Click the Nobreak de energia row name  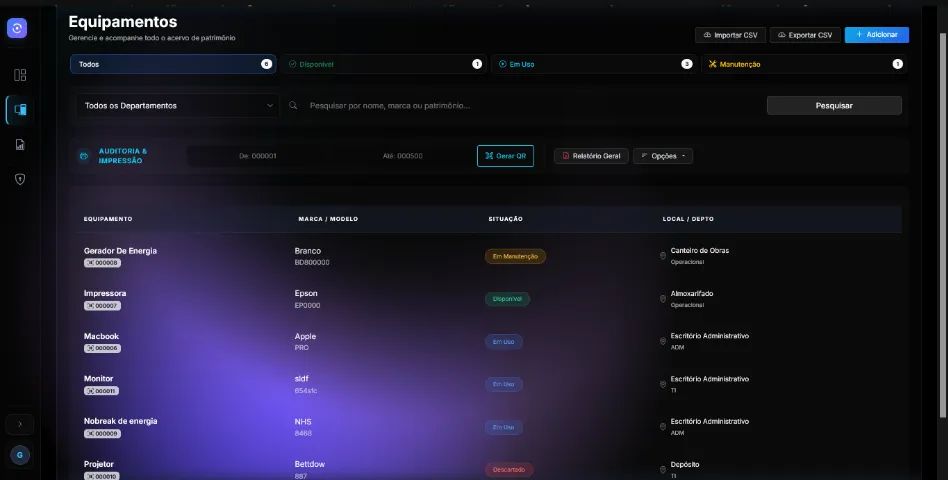[x=120, y=421]
